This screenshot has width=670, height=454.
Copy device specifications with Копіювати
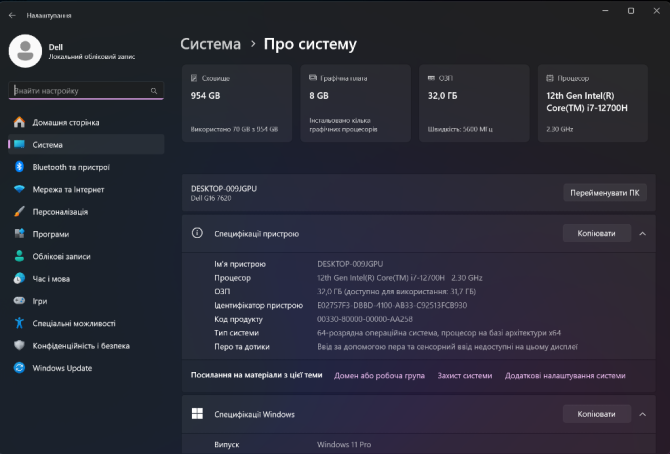(597, 233)
